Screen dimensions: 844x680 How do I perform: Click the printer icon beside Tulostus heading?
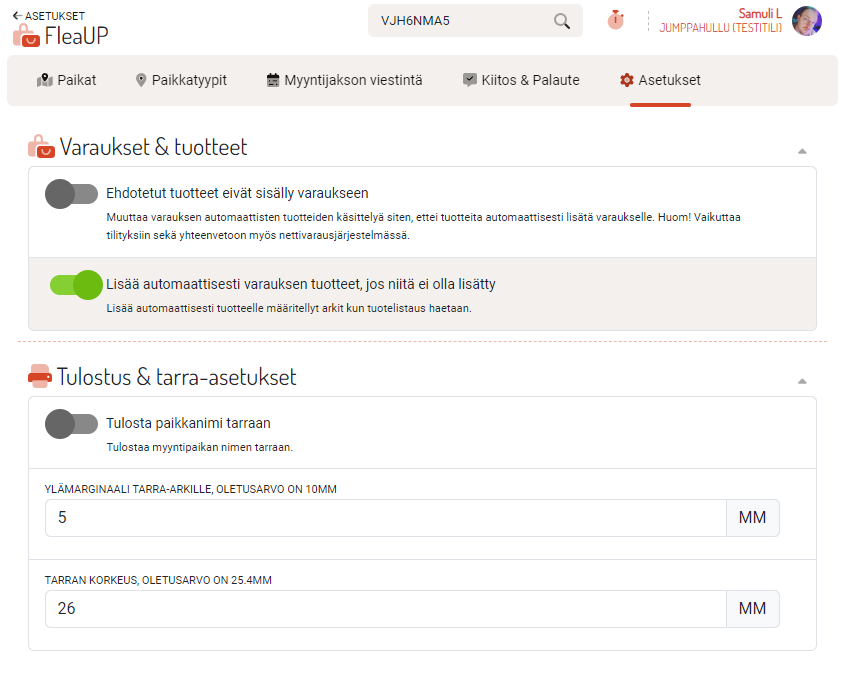[39, 377]
